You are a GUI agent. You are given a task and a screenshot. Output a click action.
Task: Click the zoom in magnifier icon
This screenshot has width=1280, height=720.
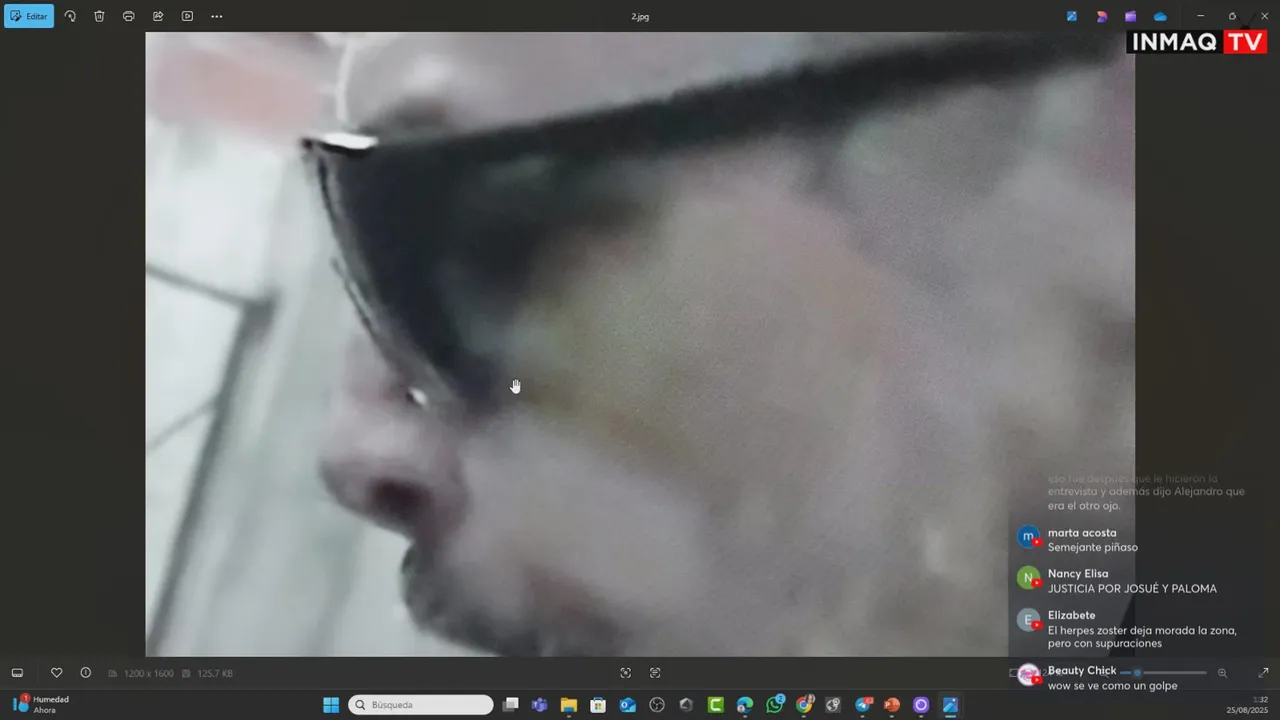pos(1222,673)
